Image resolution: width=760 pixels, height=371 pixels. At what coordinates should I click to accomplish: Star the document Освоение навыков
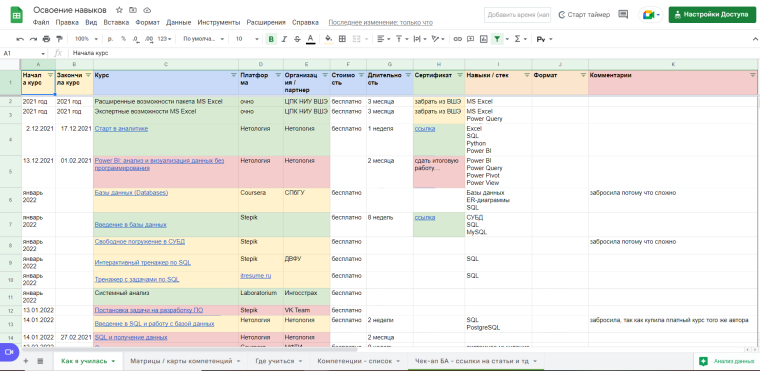click(119, 10)
